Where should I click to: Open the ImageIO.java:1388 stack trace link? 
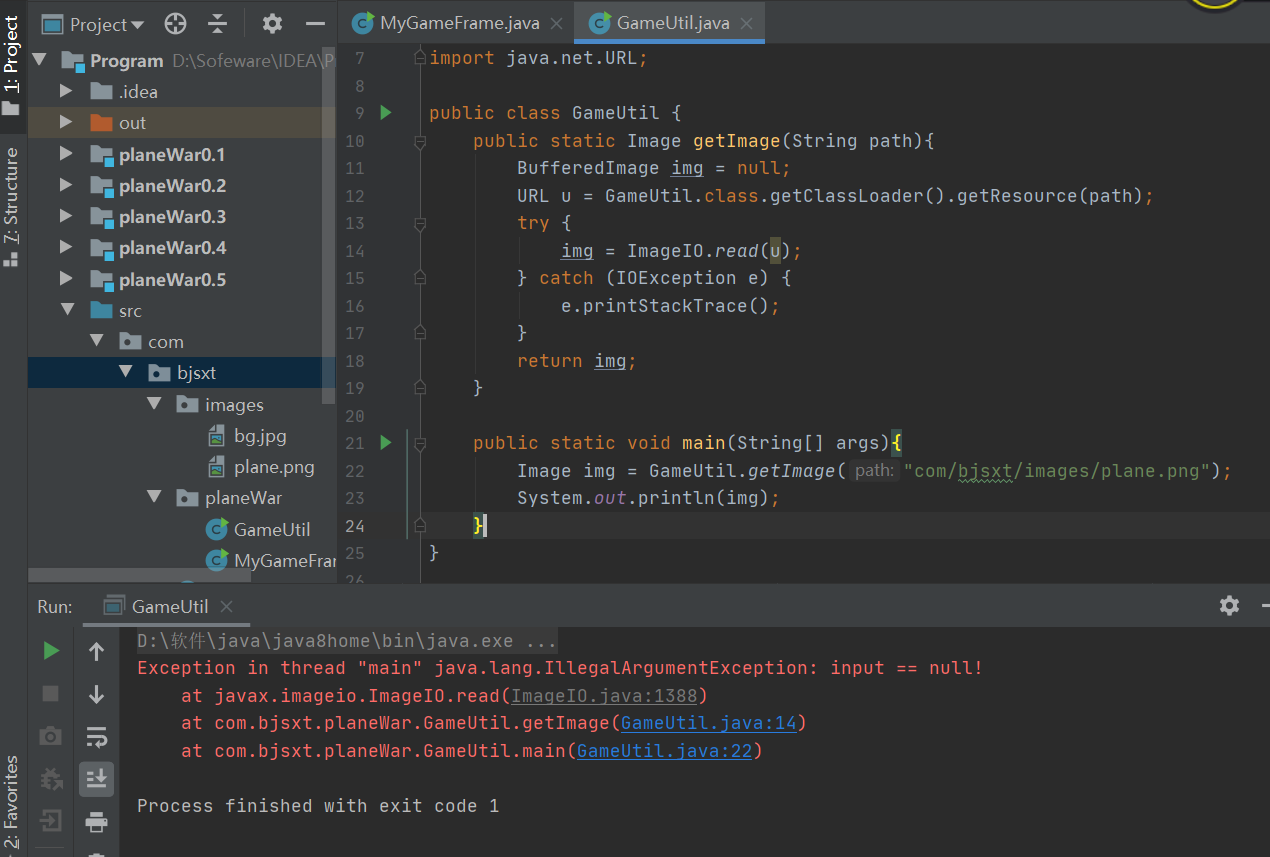pos(605,695)
